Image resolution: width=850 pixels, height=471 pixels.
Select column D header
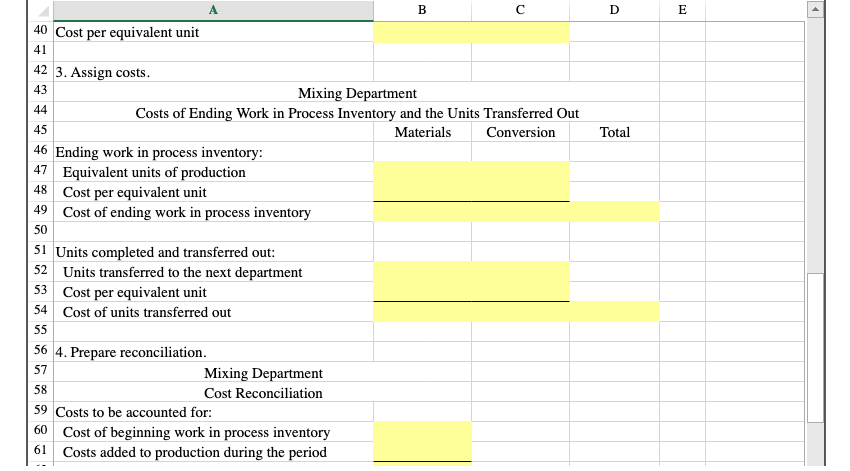[614, 10]
